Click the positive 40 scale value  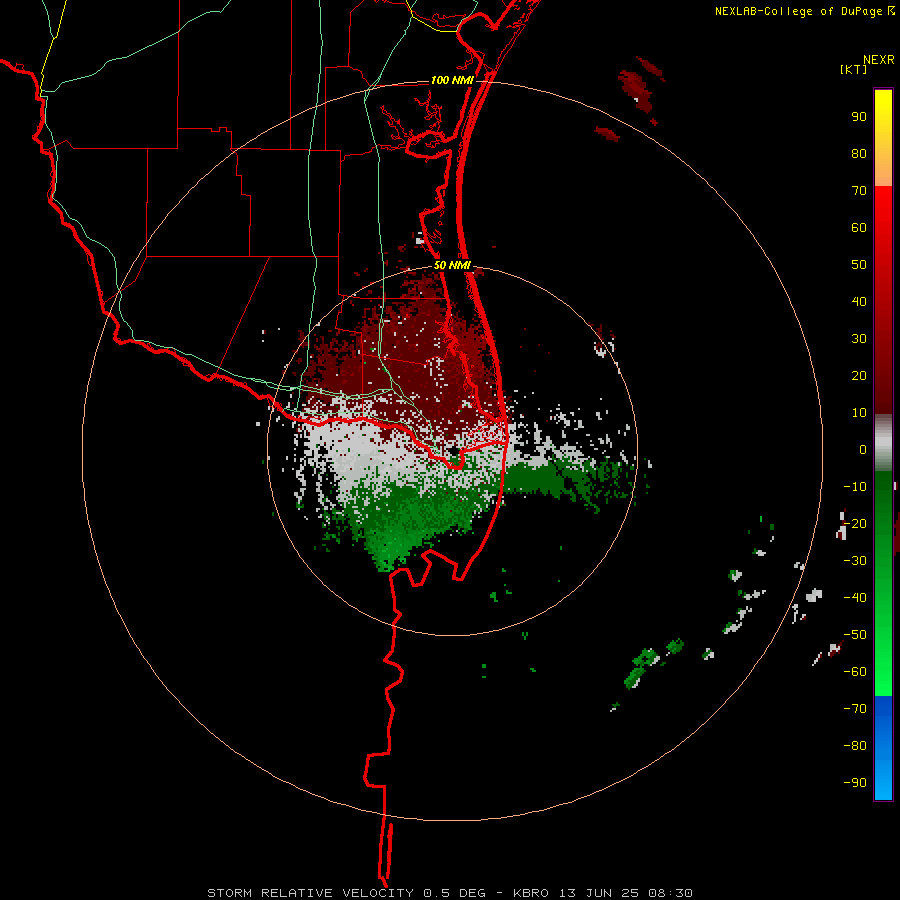859,302
